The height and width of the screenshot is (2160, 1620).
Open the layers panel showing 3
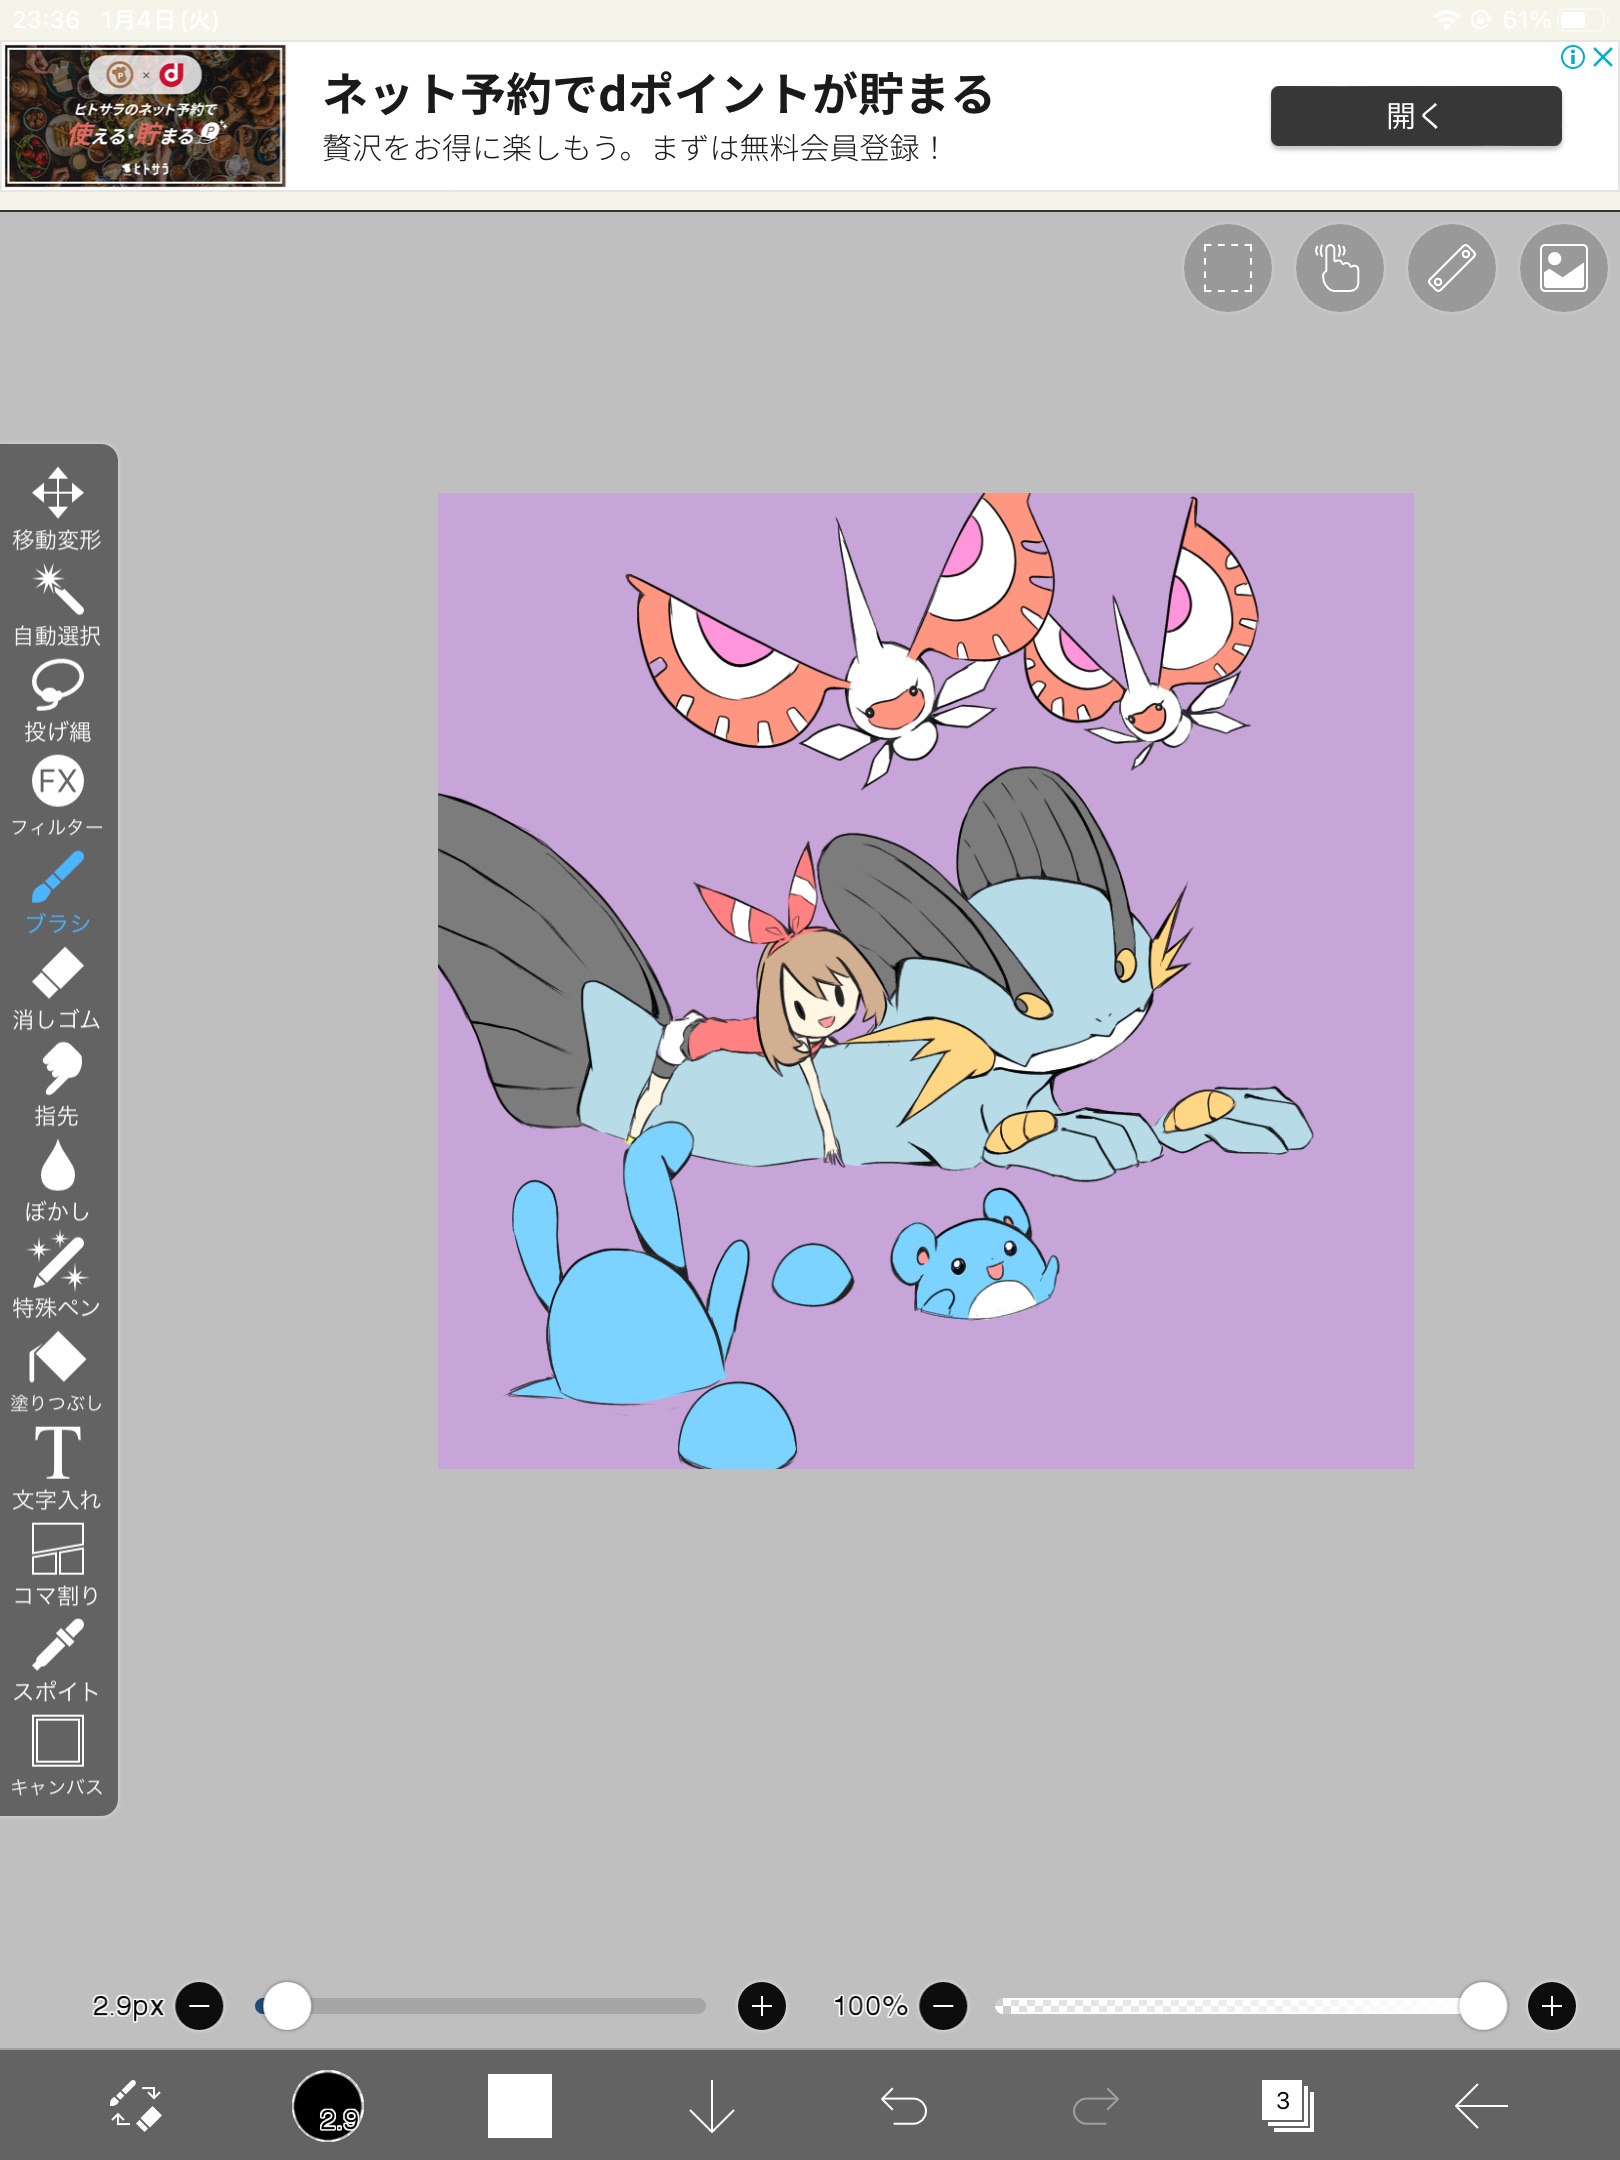tap(1287, 2105)
